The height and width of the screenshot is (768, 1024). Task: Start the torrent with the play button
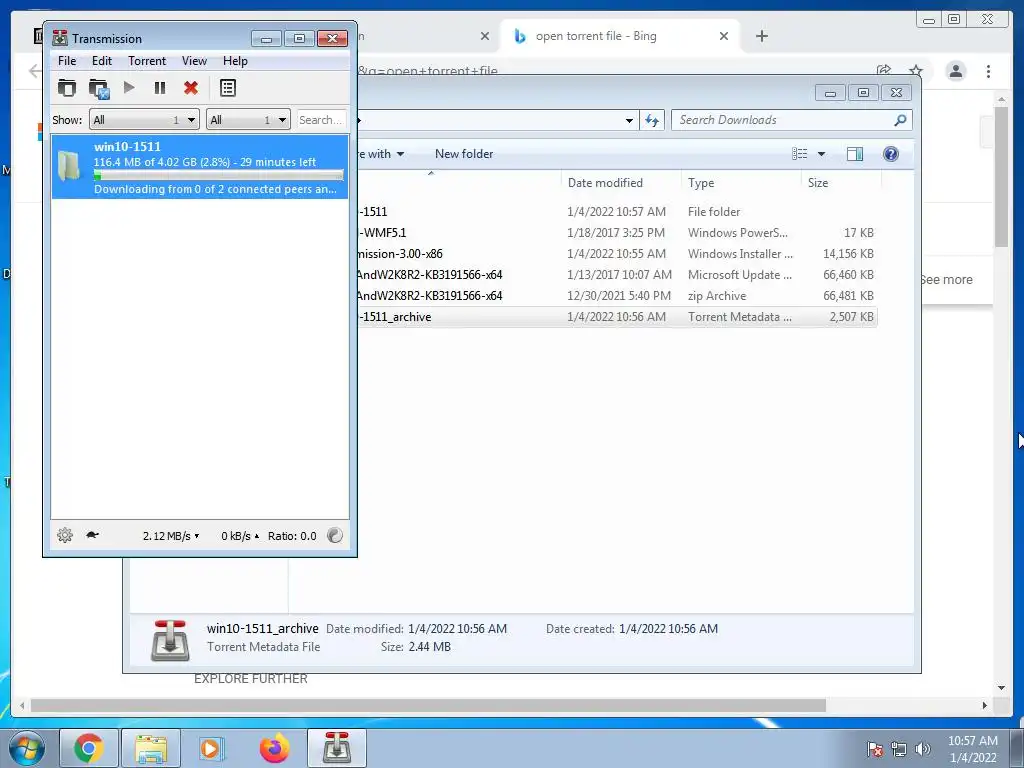[129, 88]
